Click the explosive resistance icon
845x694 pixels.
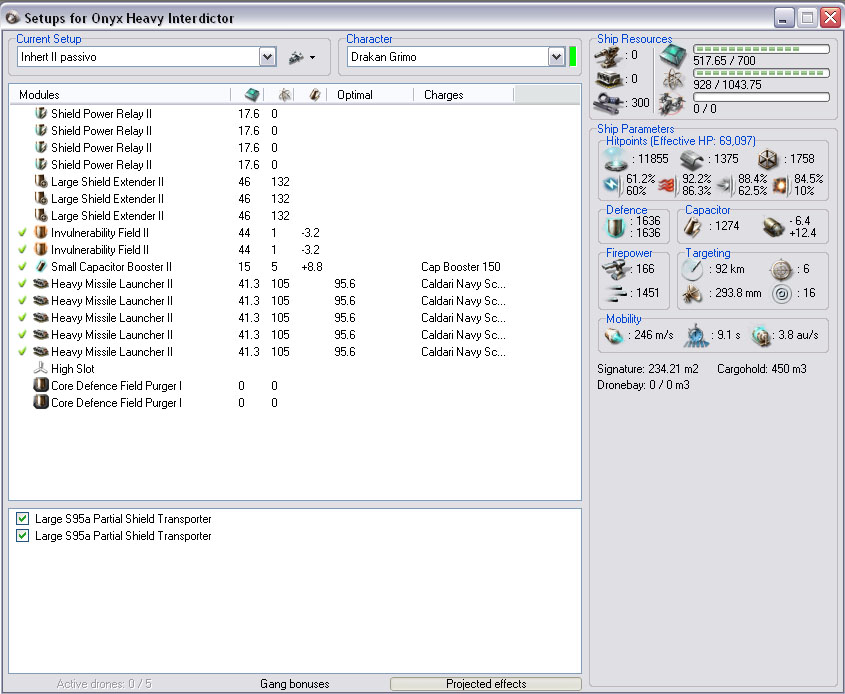pyautogui.click(x=781, y=185)
